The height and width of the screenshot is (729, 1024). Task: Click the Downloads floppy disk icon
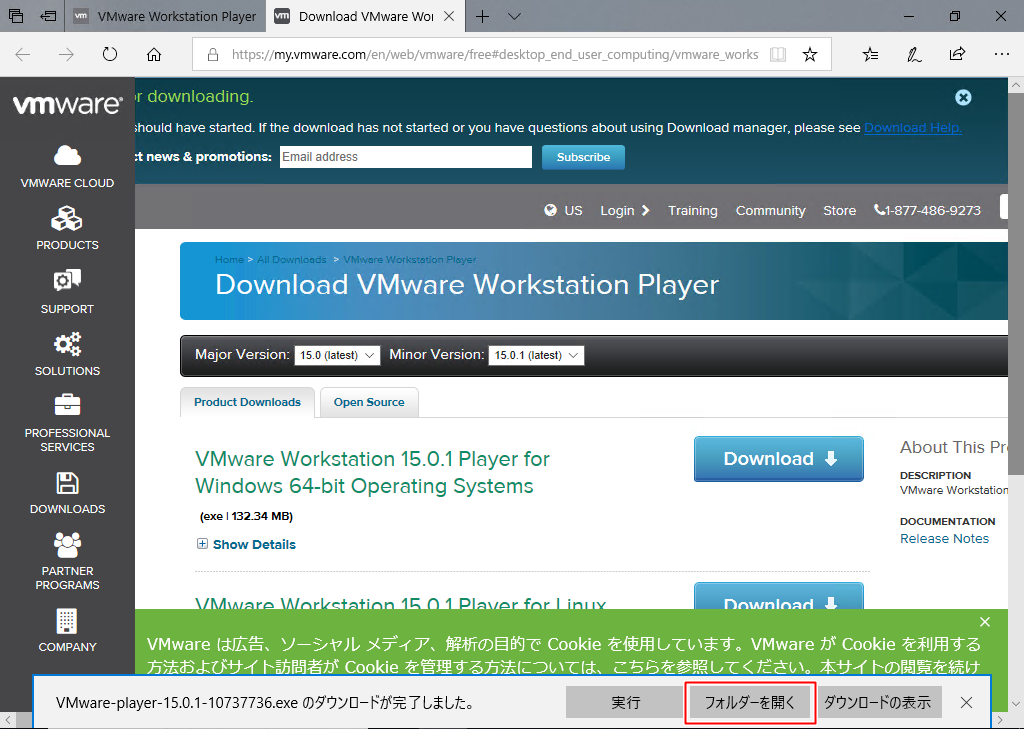(67, 484)
